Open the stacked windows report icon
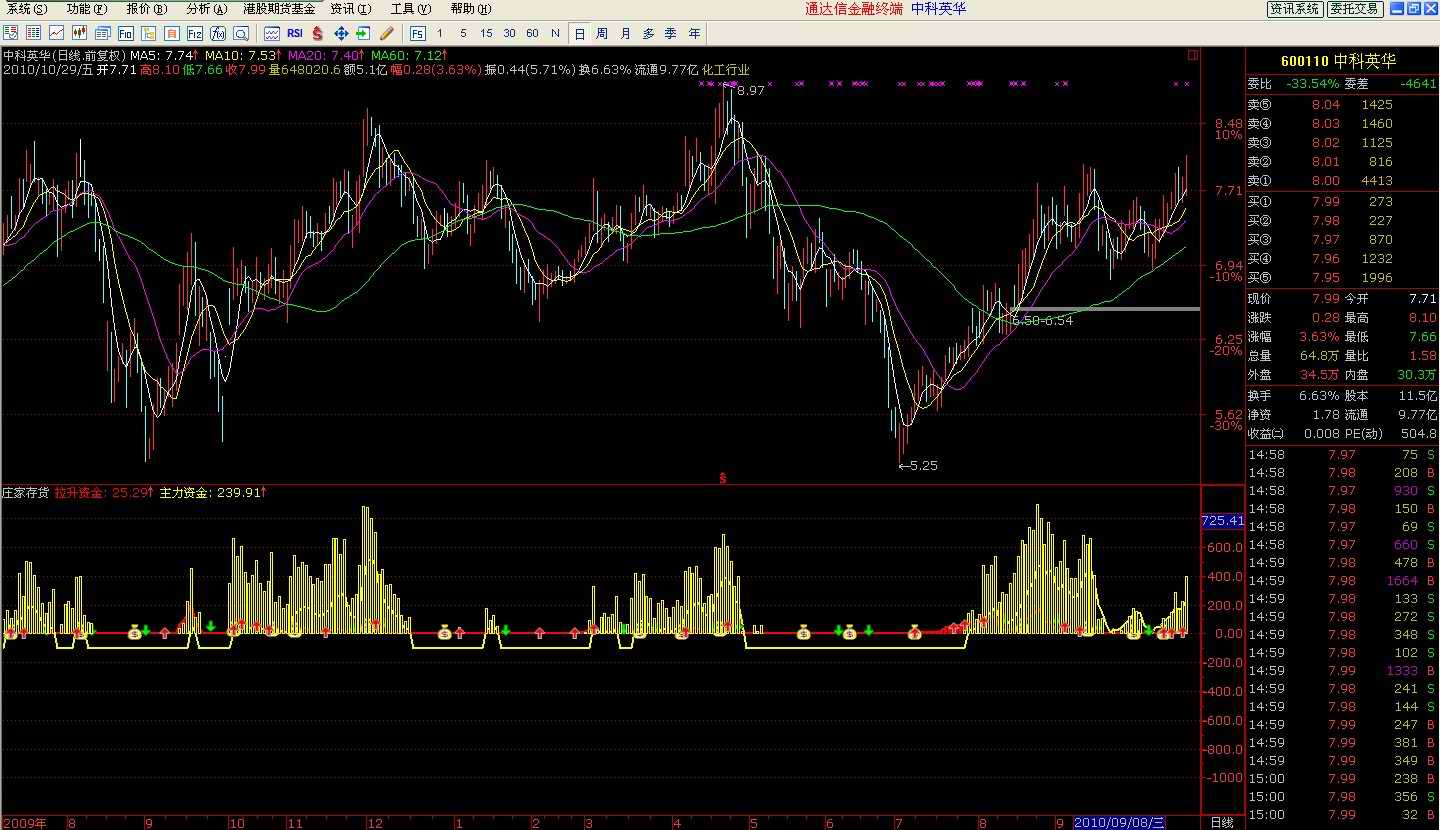Viewport: 1440px width, 830px height. (x=102, y=33)
